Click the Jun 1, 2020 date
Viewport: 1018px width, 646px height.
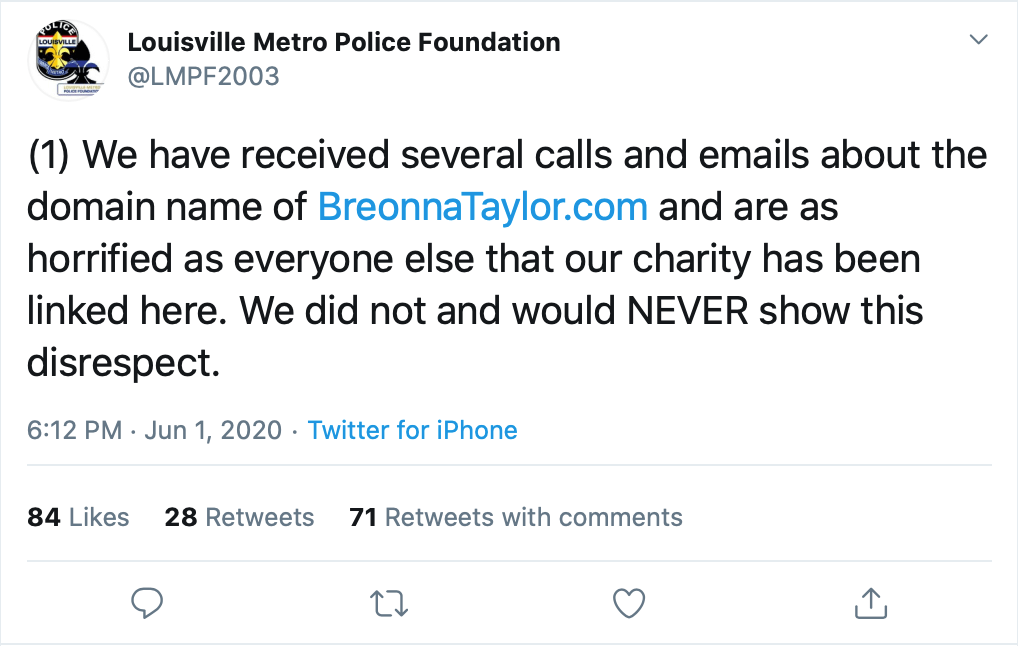pos(213,430)
